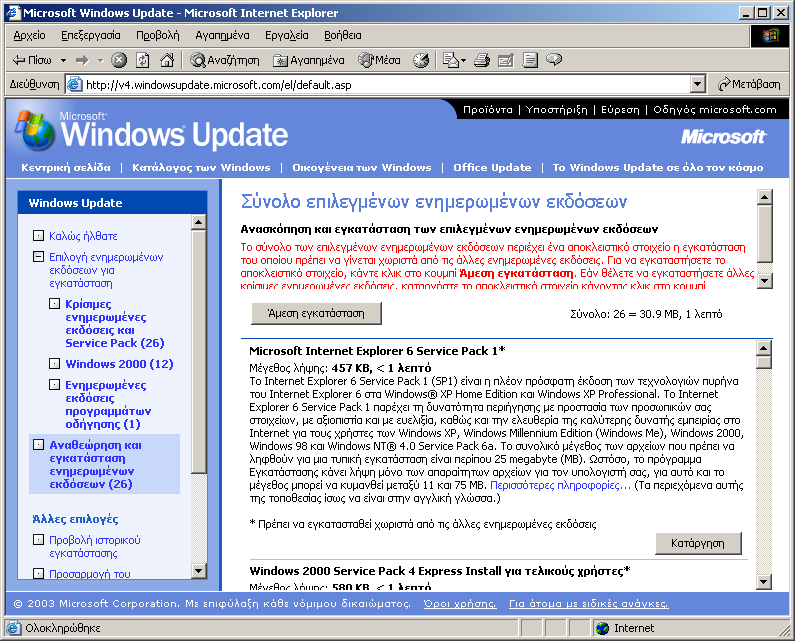The height and width of the screenshot is (641, 795).
Task: Click the Κατάργηση remove button
Action: [698, 543]
